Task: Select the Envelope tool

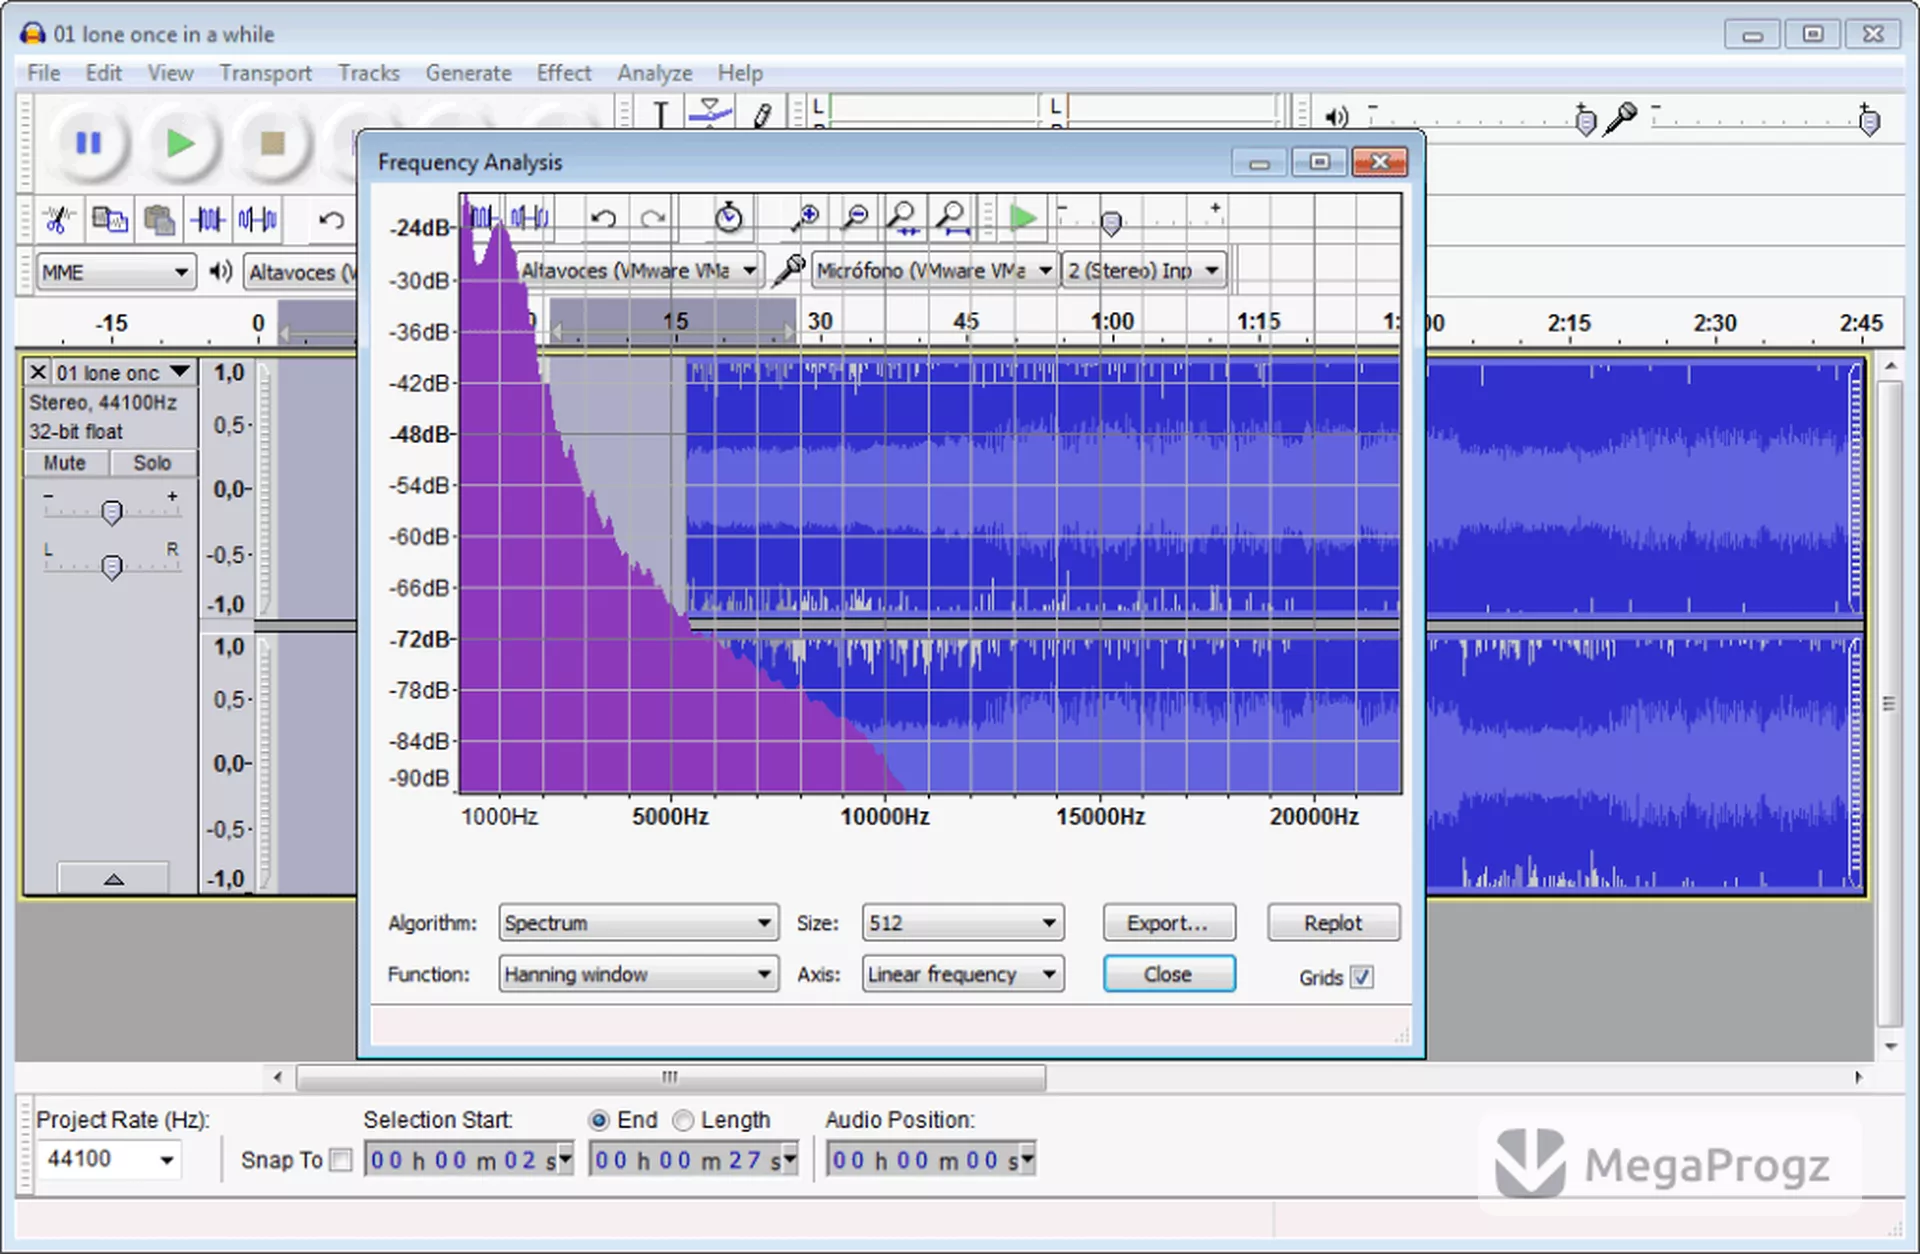Action: coord(710,113)
